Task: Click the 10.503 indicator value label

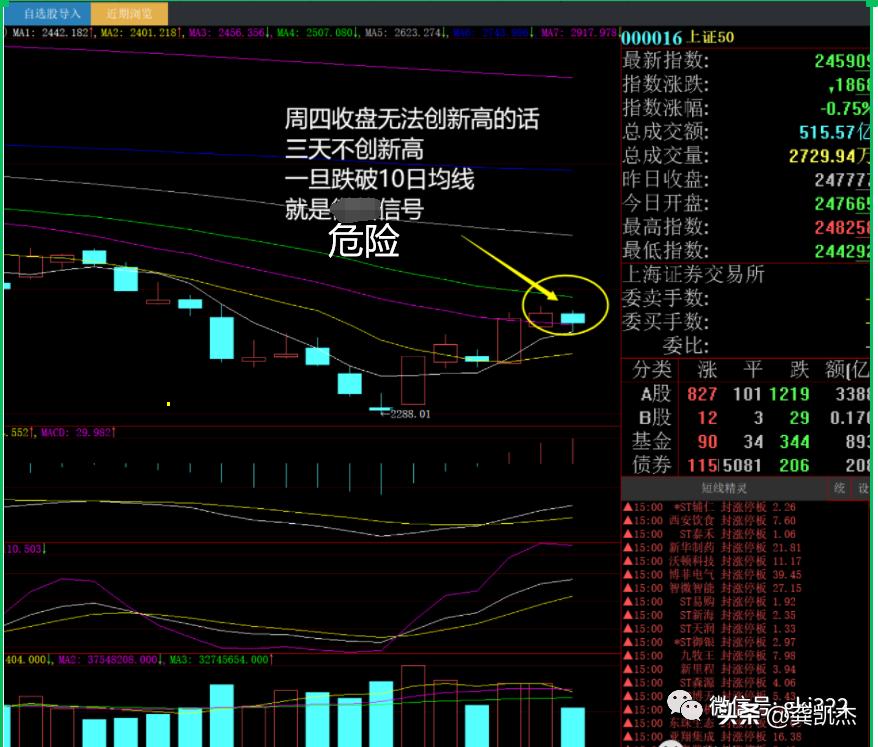Action: coord(26,549)
